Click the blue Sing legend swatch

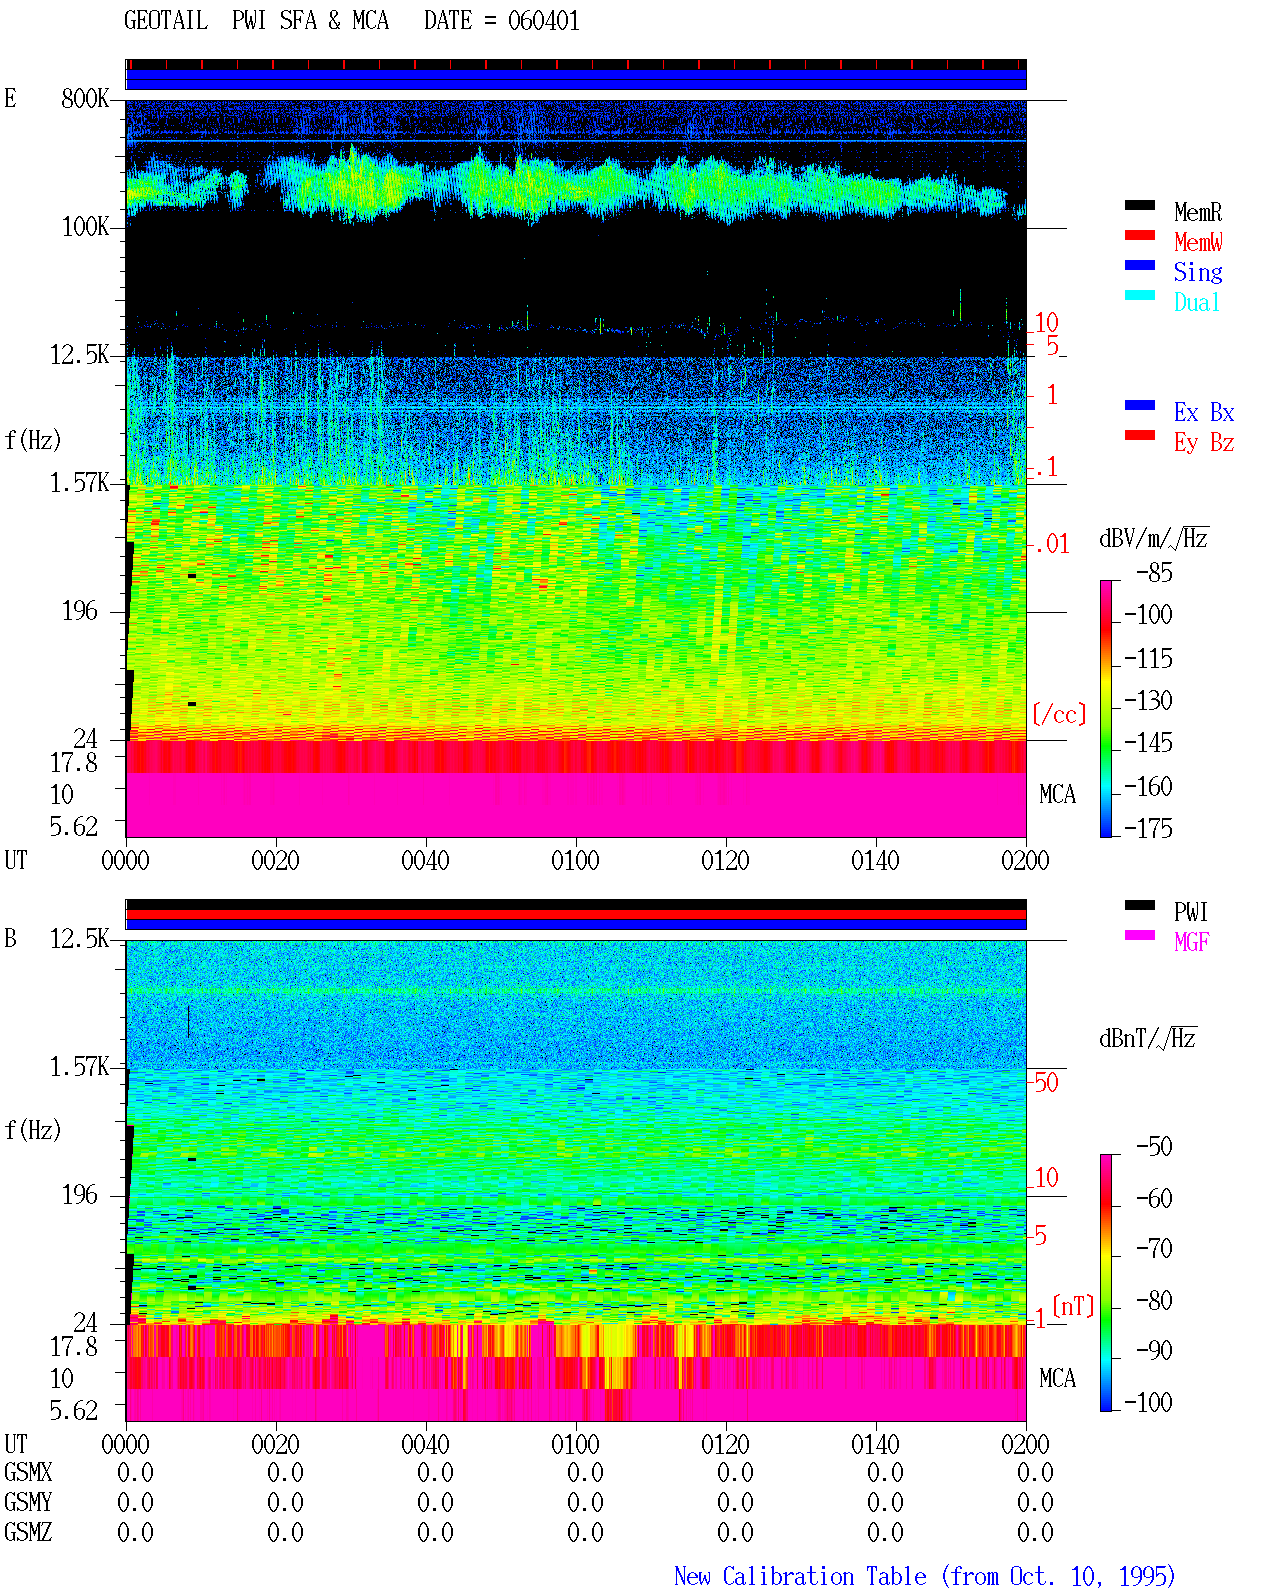tap(1140, 266)
